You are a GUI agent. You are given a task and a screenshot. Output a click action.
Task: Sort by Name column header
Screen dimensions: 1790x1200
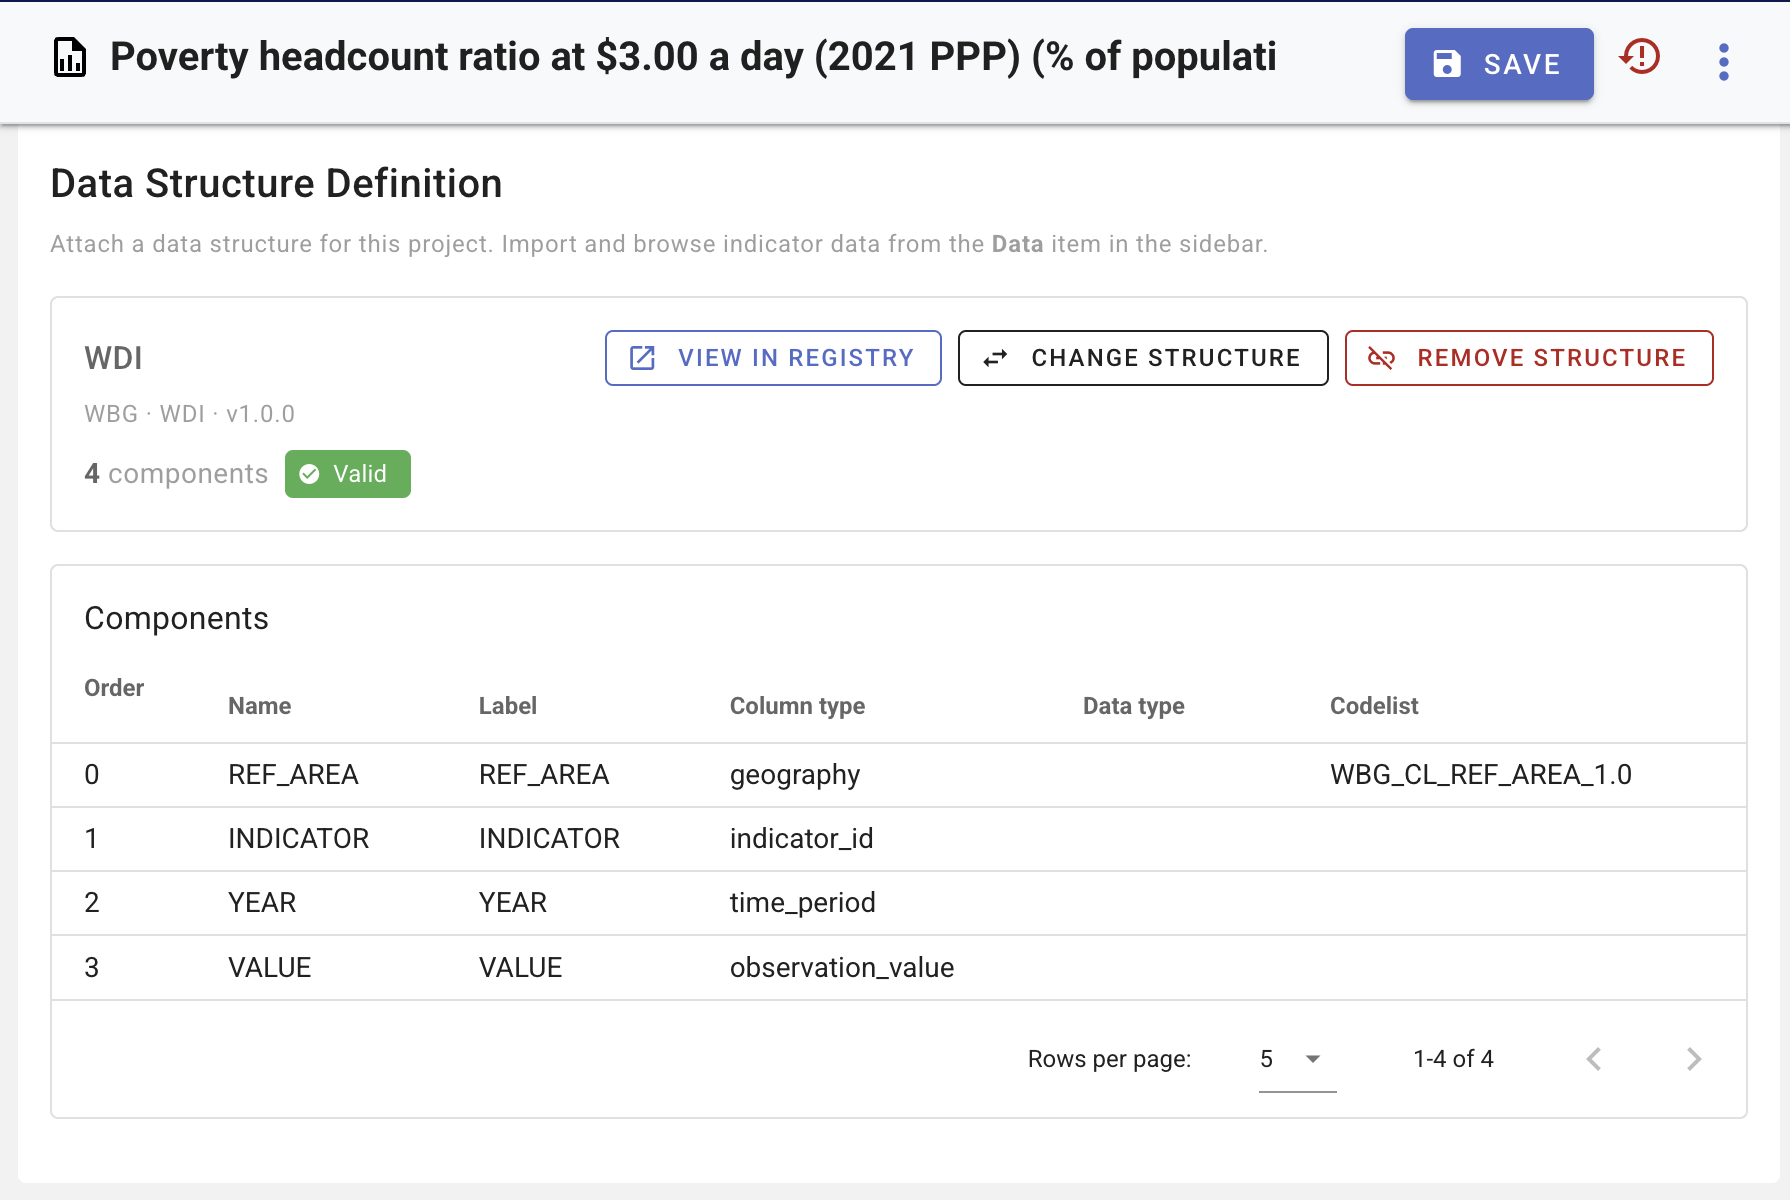pos(260,706)
